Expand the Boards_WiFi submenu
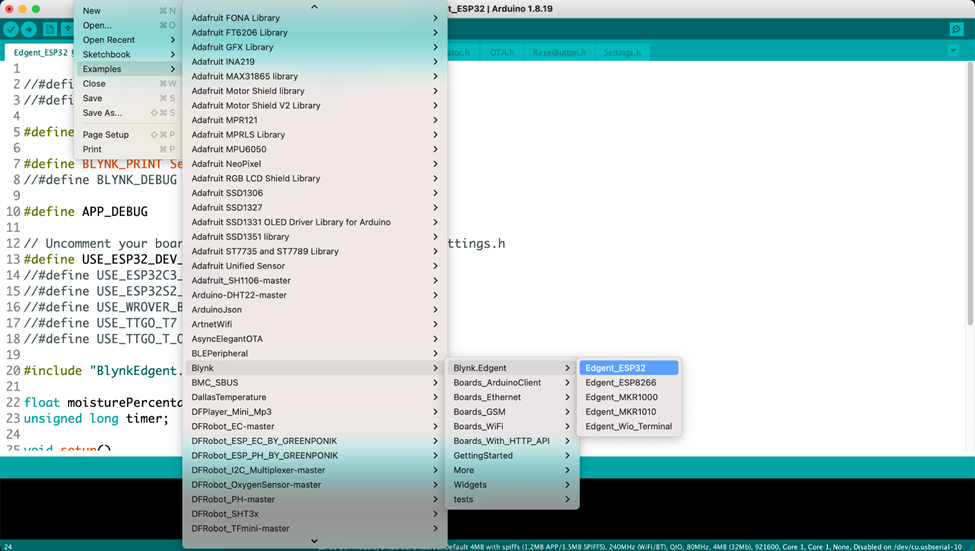Viewport: 975px width, 551px height. pyautogui.click(x=512, y=427)
